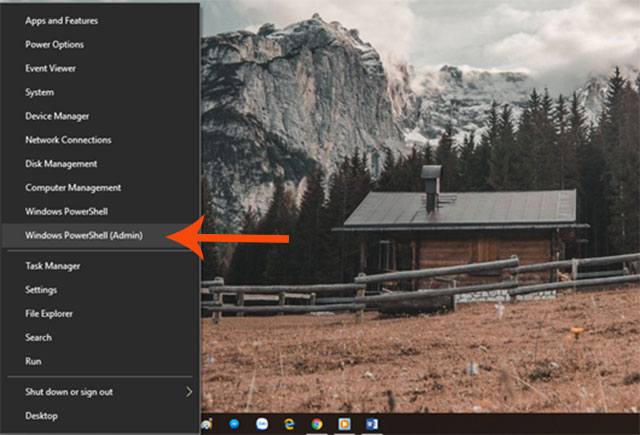Select Computer Management
The image size is (640, 435).
tap(100, 188)
